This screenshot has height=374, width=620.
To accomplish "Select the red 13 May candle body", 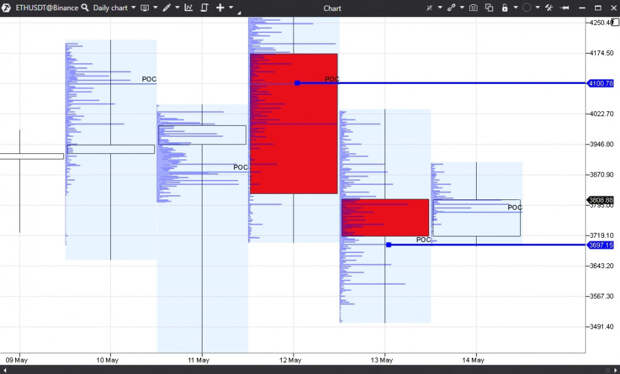I will coord(385,218).
